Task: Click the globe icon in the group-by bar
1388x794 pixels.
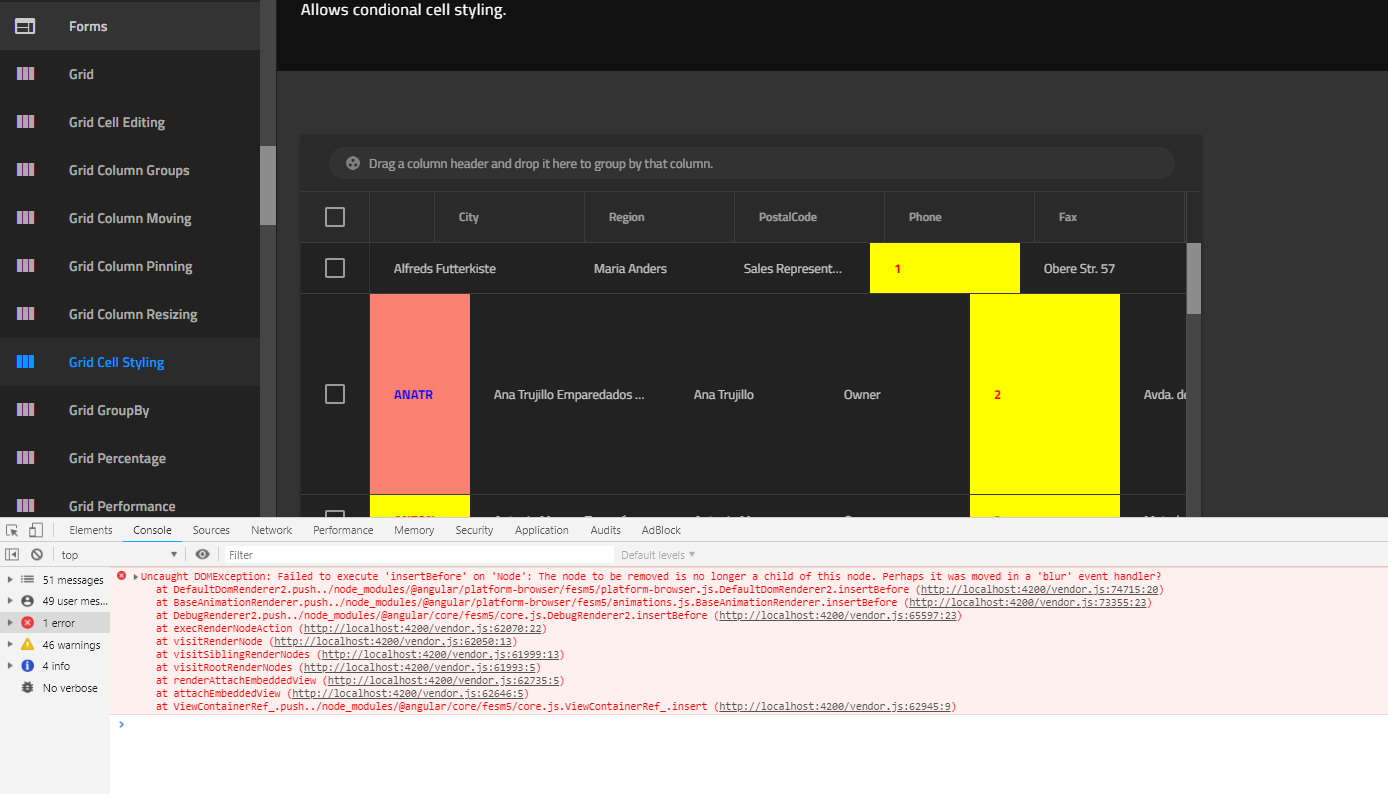Action: (352, 162)
